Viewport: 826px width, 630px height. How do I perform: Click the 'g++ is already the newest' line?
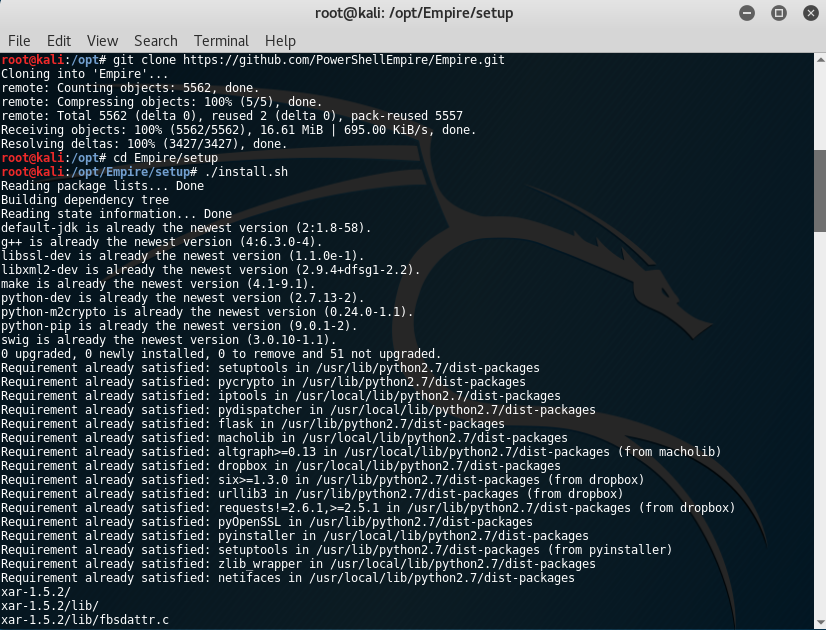click(161, 242)
